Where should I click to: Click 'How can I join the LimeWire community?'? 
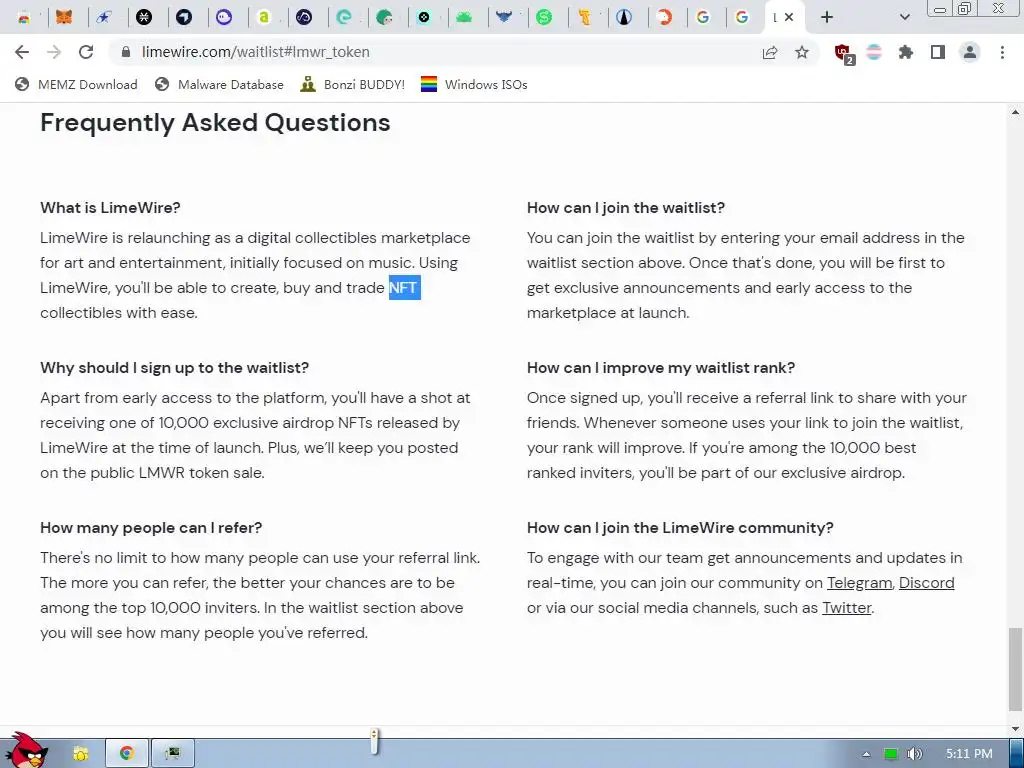(680, 528)
